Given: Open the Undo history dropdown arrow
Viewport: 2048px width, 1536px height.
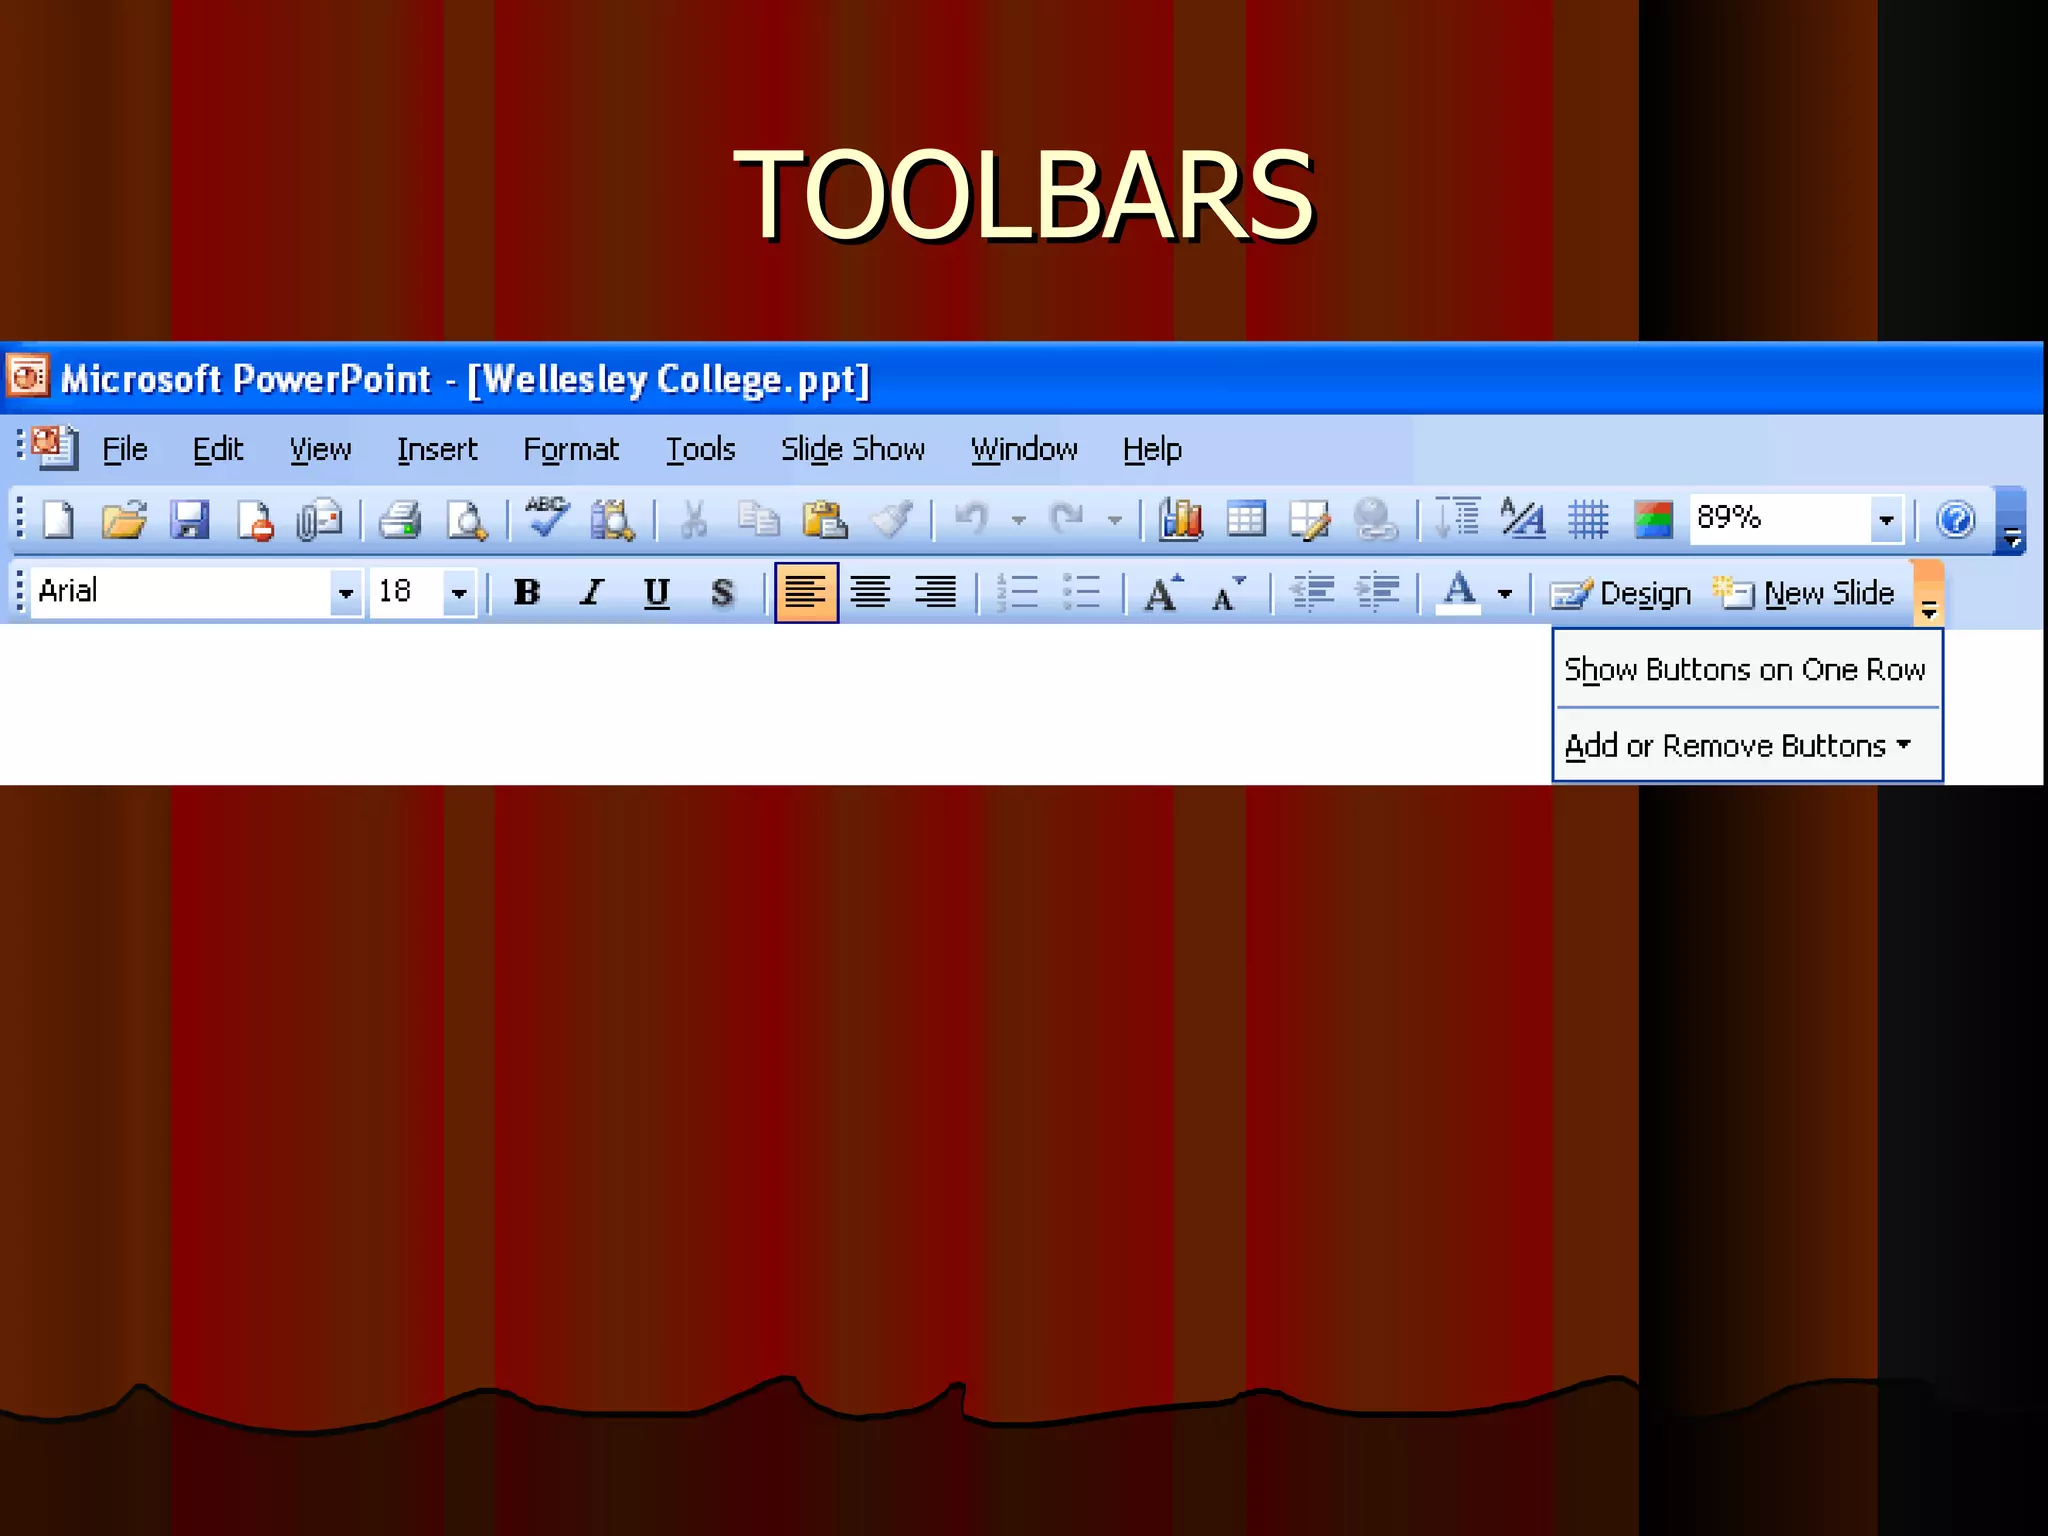Looking at the screenshot, I should pyautogui.click(x=1019, y=520).
